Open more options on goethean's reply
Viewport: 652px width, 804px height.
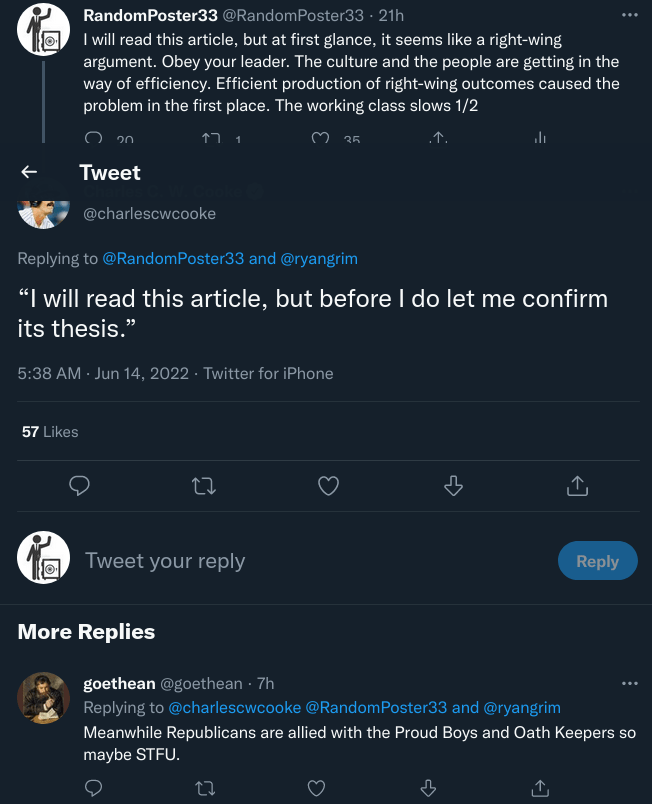(629, 683)
